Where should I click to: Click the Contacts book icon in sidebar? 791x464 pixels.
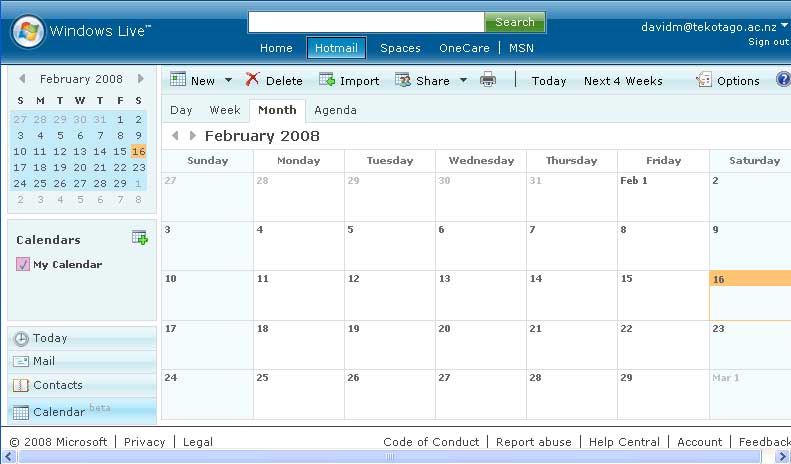click(x=20, y=385)
